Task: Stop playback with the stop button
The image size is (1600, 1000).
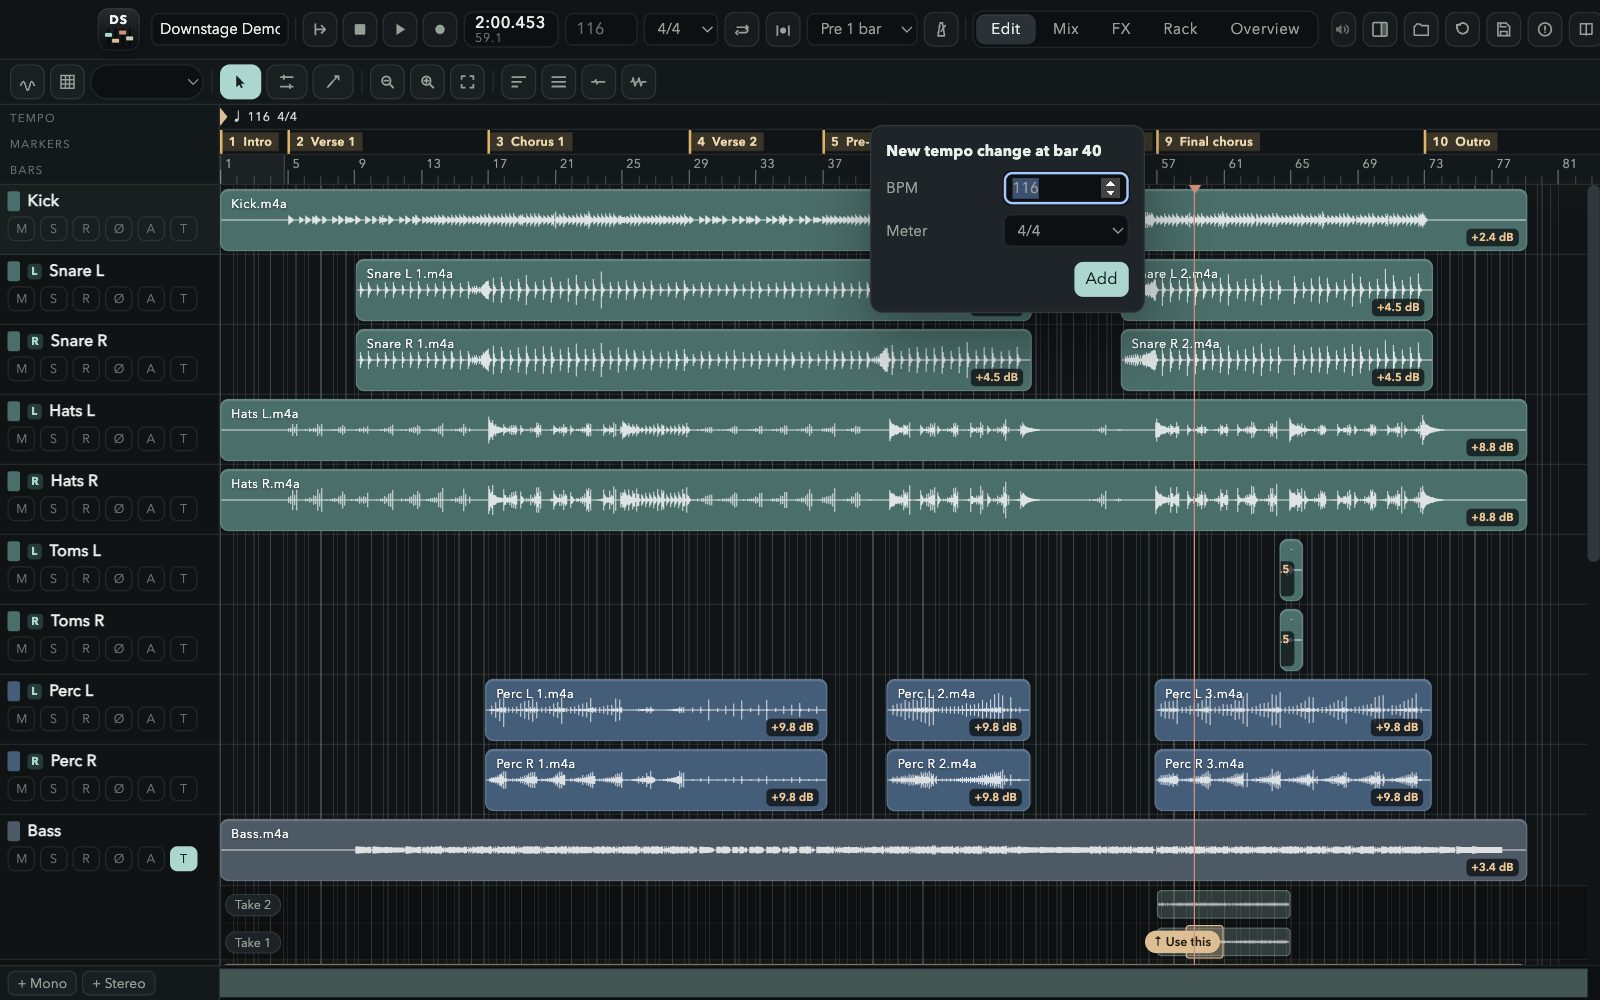Action: (x=360, y=29)
